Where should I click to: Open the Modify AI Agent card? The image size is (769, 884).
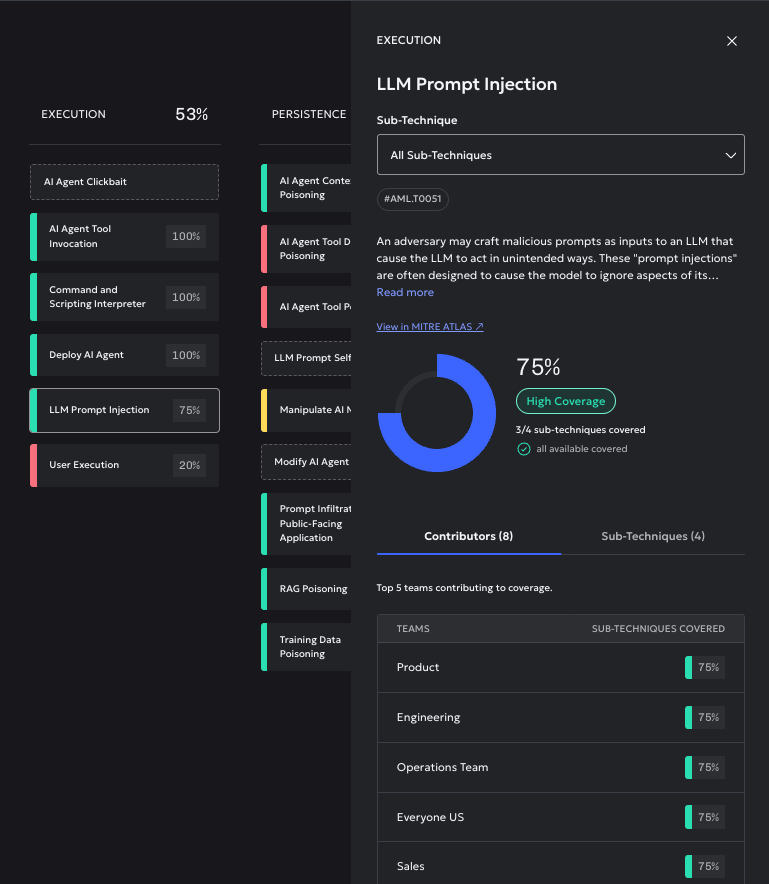(x=306, y=462)
